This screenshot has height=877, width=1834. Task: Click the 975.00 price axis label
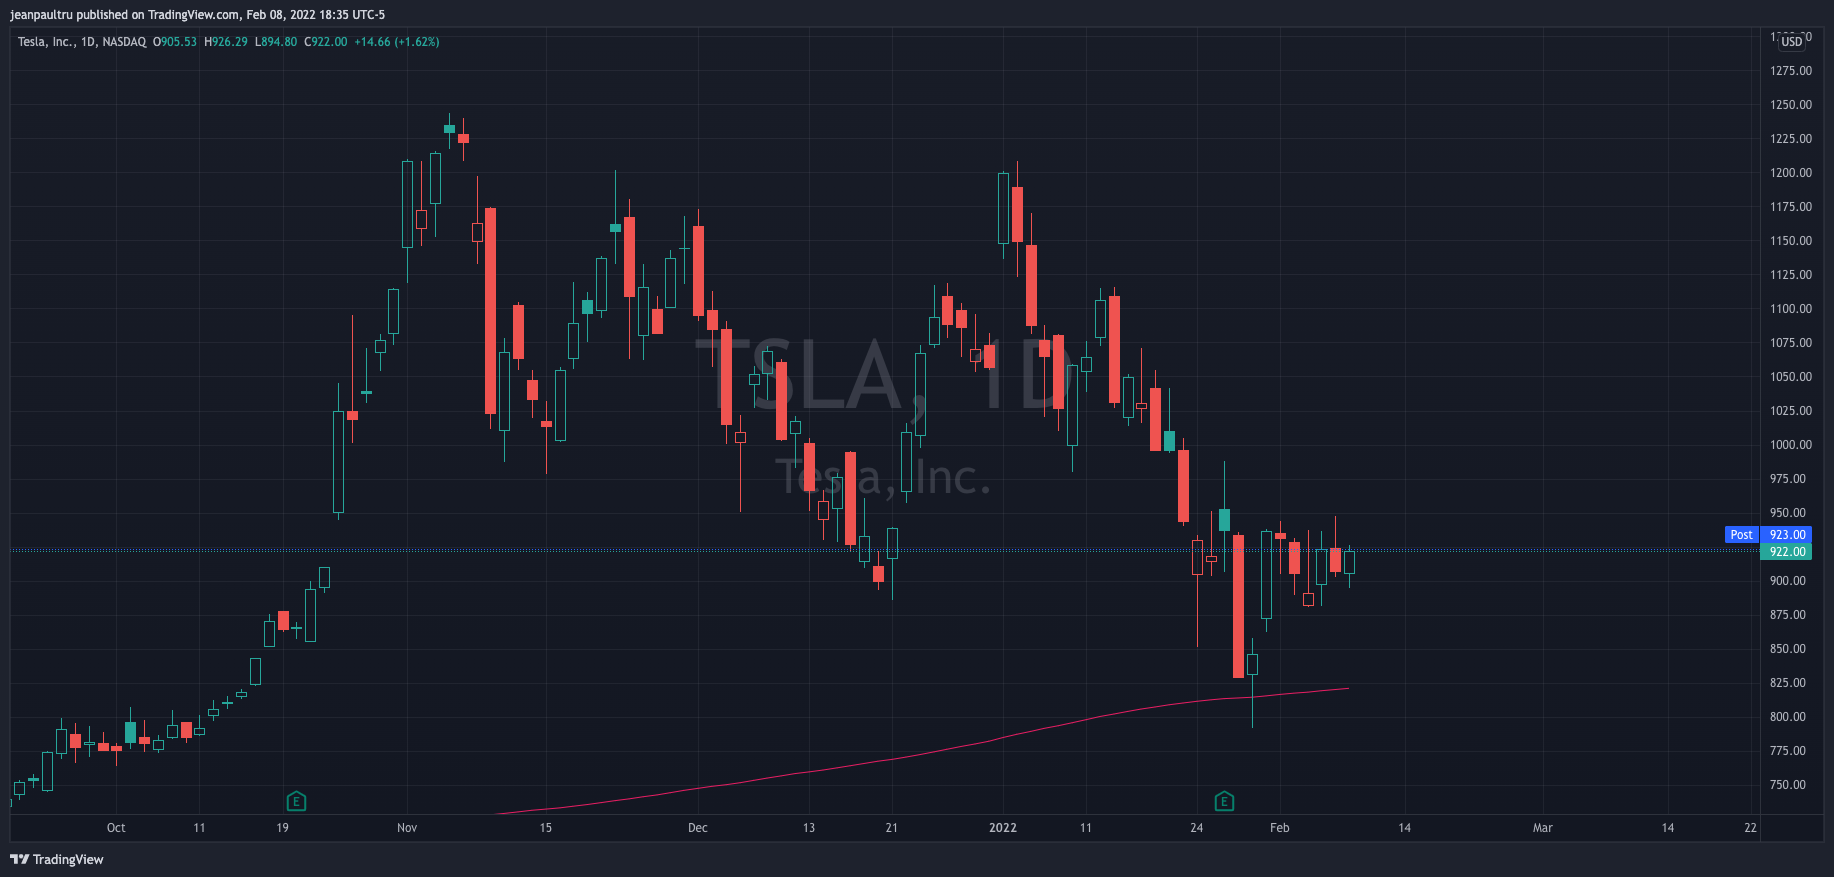(1787, 479)
